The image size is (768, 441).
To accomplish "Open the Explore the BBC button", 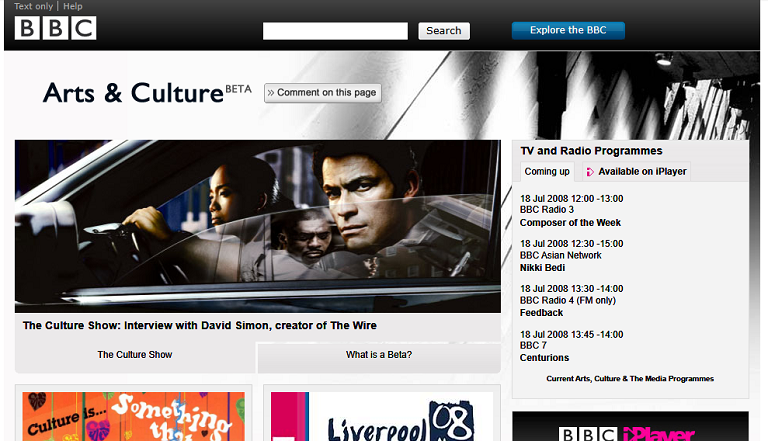I will [568, 30].
